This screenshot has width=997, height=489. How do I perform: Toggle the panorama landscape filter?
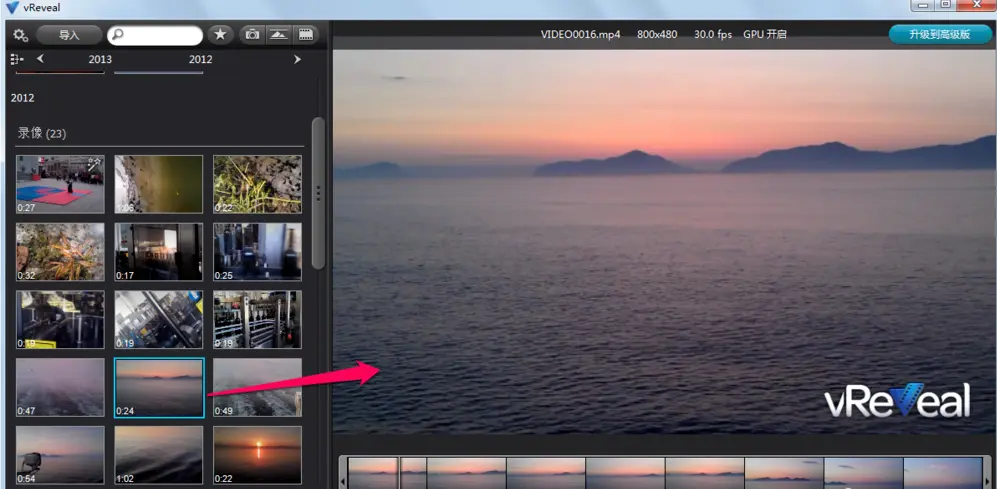278,35
